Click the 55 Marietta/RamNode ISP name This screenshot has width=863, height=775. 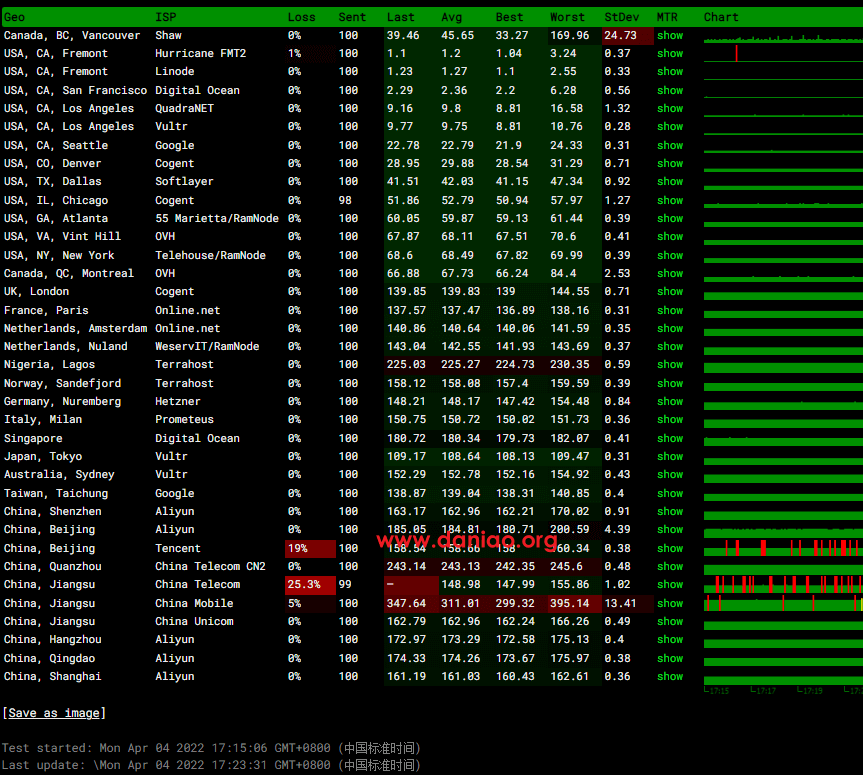(x=217, y=219)
